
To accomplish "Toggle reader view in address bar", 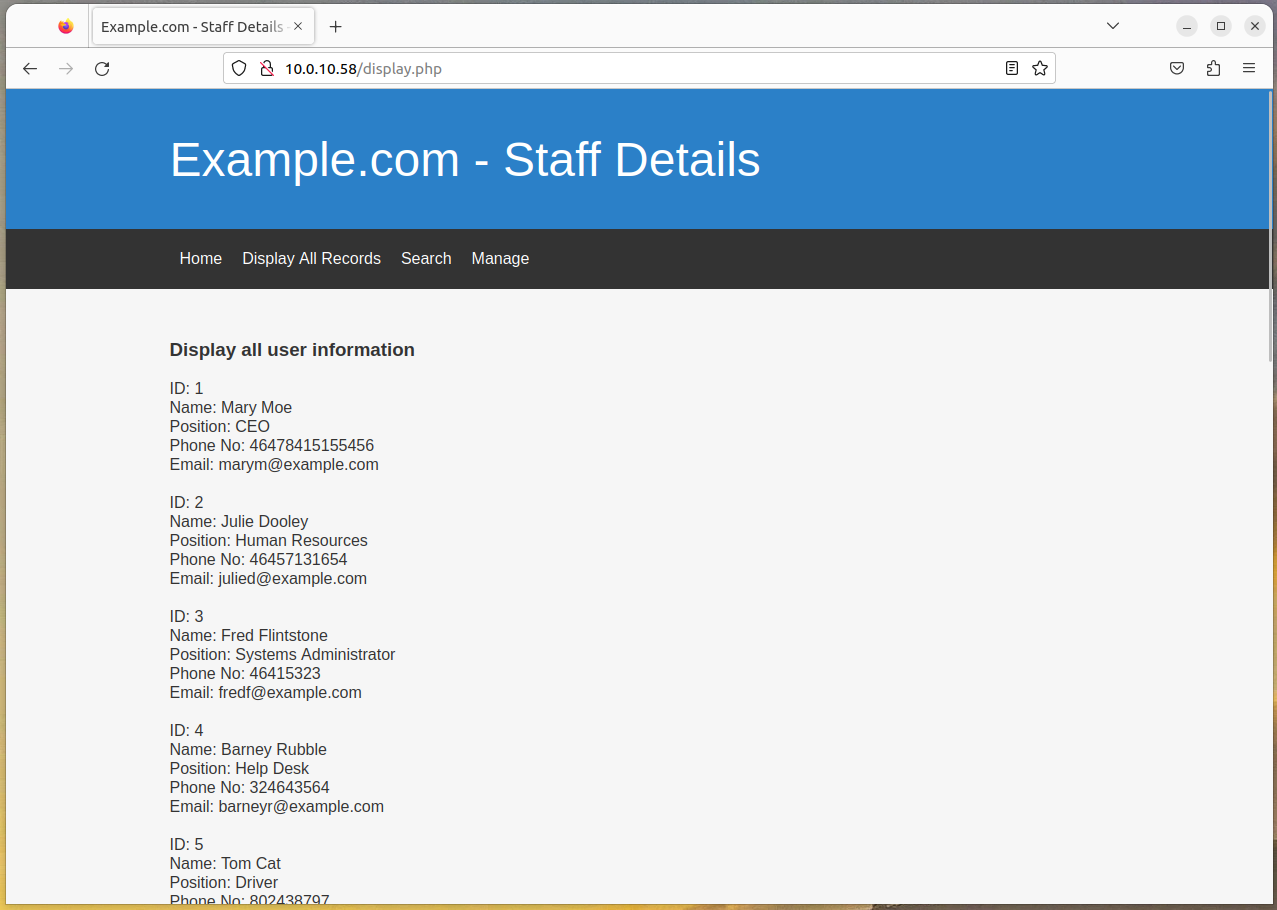I will click(1012, 69).
